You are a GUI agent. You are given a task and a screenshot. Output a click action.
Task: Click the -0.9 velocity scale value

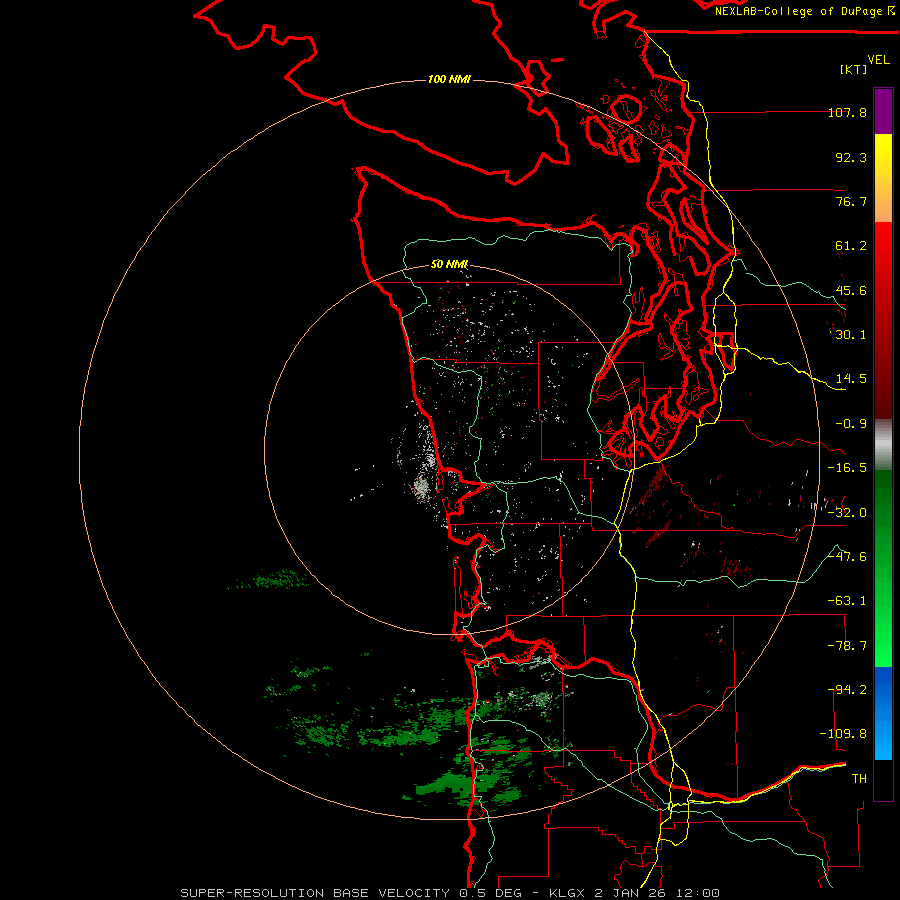click(x=851, y=424)
